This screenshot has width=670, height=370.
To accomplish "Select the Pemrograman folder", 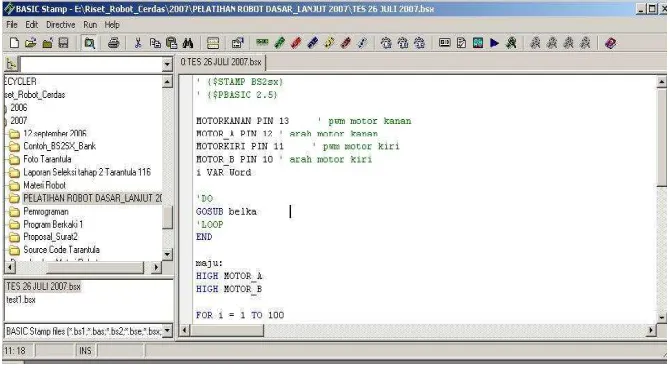I will [45, 211].
